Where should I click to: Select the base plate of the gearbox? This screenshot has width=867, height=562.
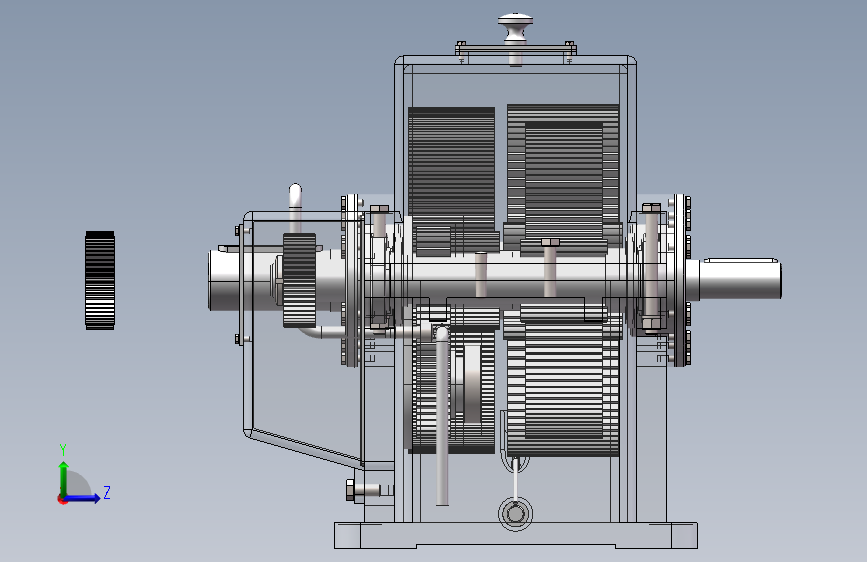point(516,535)
